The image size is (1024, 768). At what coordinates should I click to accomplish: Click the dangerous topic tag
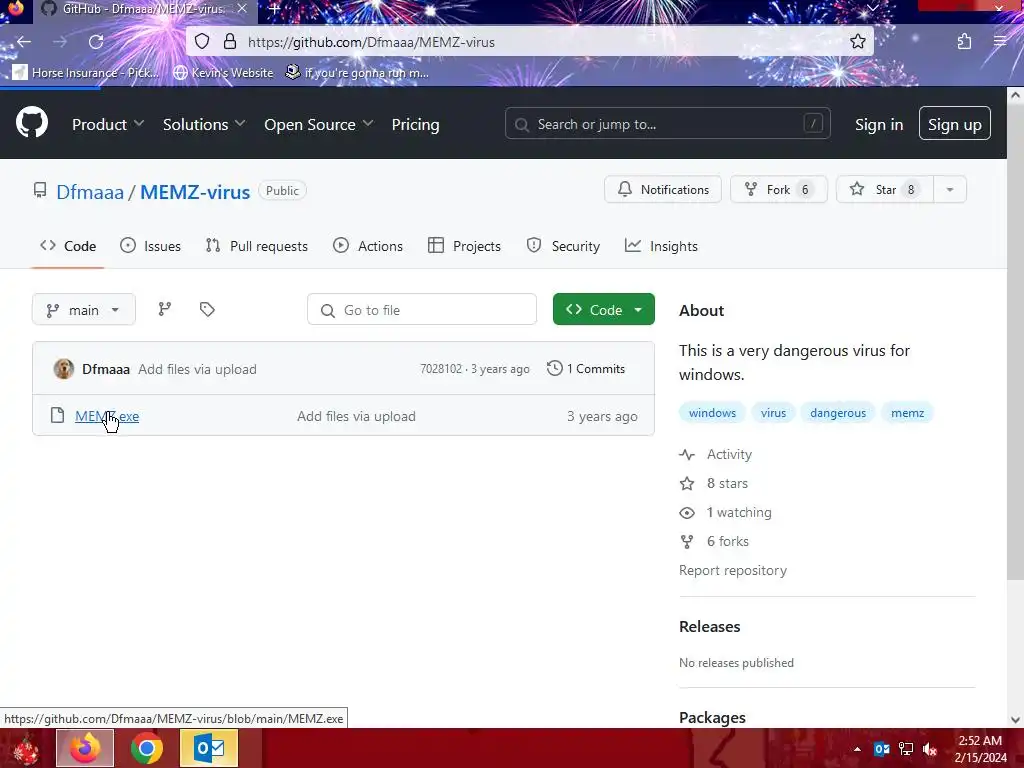(838, 413)
